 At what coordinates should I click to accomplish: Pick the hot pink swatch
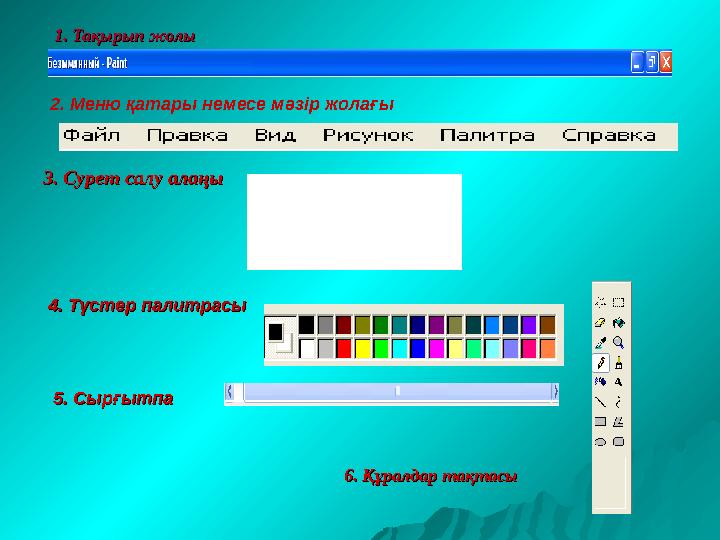tap(529, 349)
